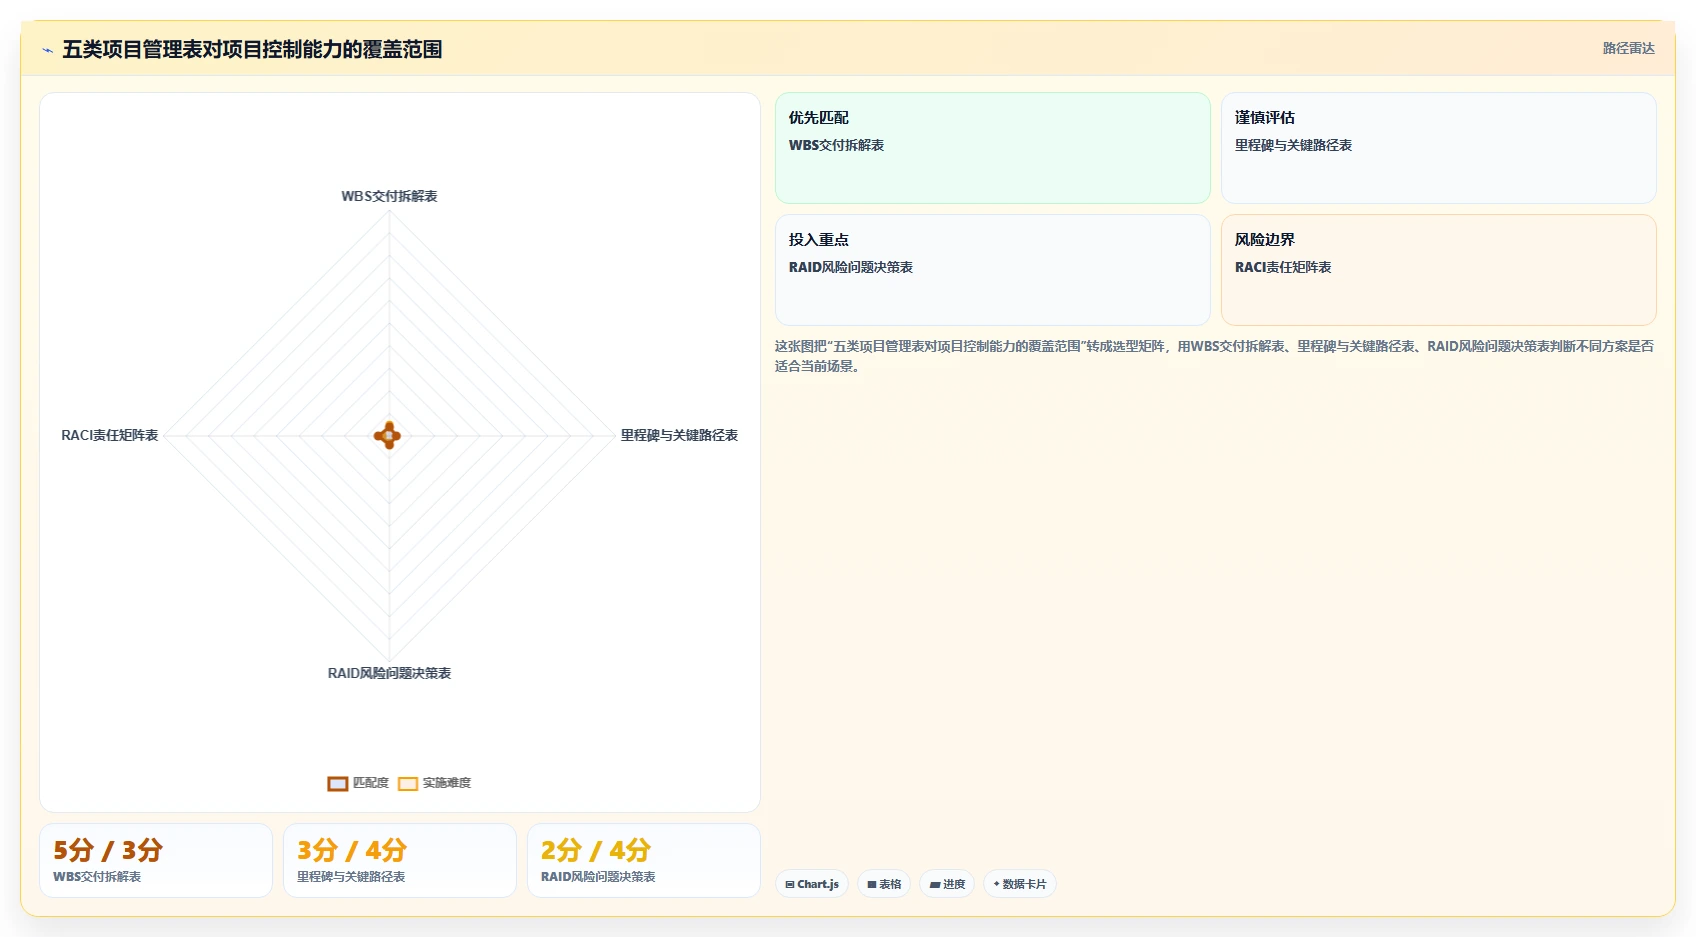Click the RAID风险问题决策表 radar axis label
This screenshot has height=937, width=1696.
coord(389,673)
